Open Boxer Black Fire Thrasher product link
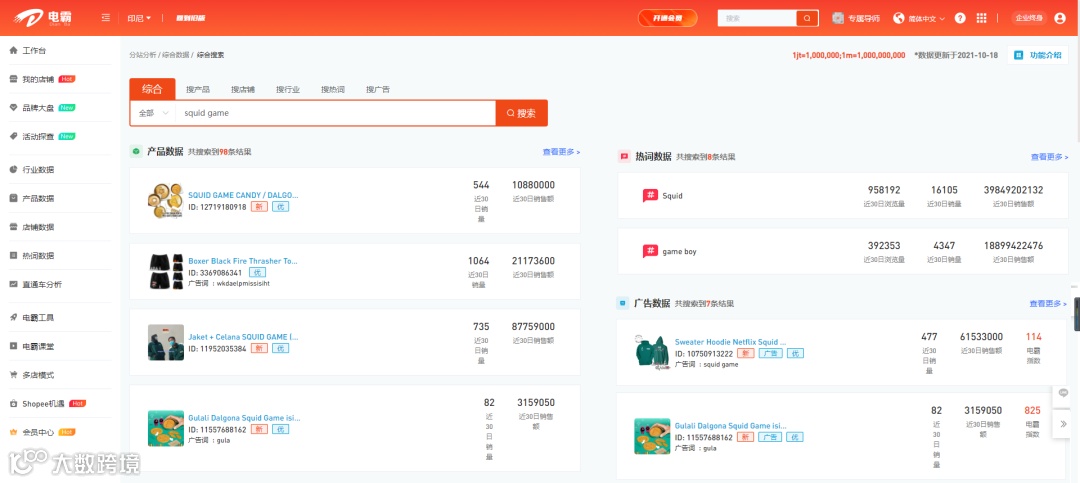Screen dimensions: 1080x483 (x=243, y=261)
